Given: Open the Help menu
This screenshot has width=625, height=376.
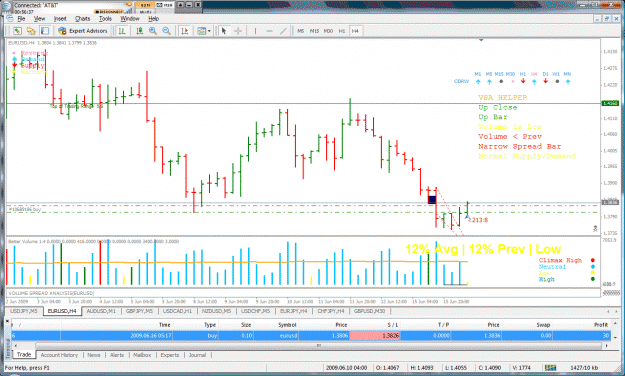Looking at the screenshot, I should pos(153,19).
